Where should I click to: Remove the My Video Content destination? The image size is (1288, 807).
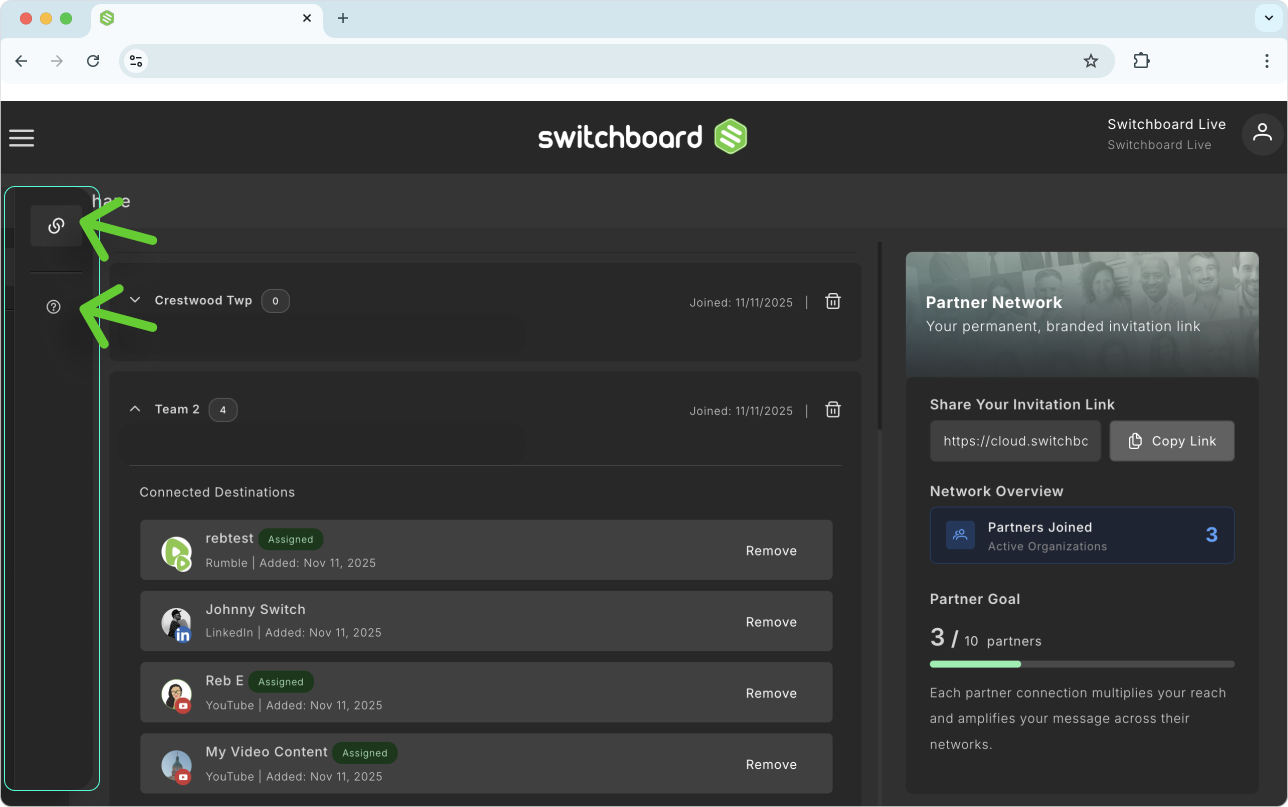coord(771,764)
